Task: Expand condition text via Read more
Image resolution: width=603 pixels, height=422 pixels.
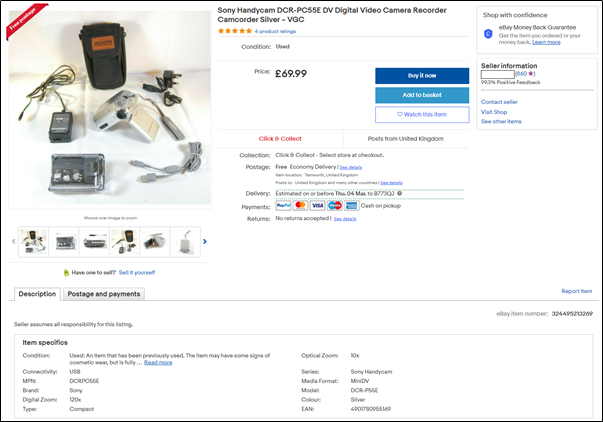Action: (x=158, y=363)
